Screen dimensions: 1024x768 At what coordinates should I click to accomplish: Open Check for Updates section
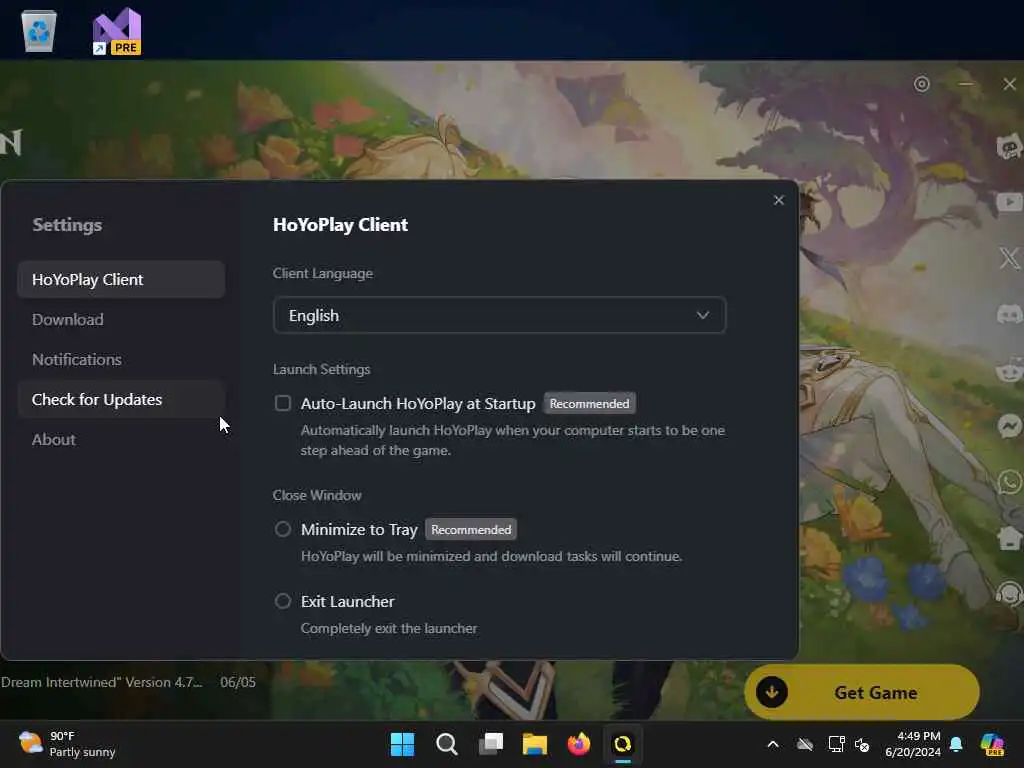tap(121, 400)
